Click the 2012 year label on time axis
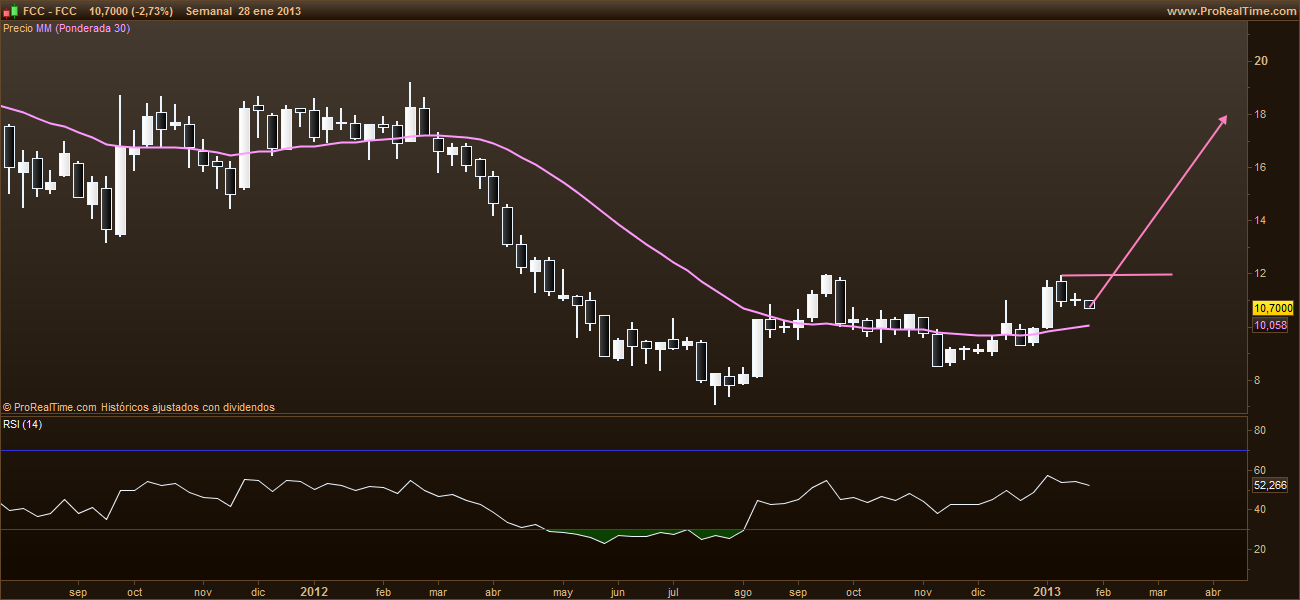1300x600 pixels. [315, 591]
